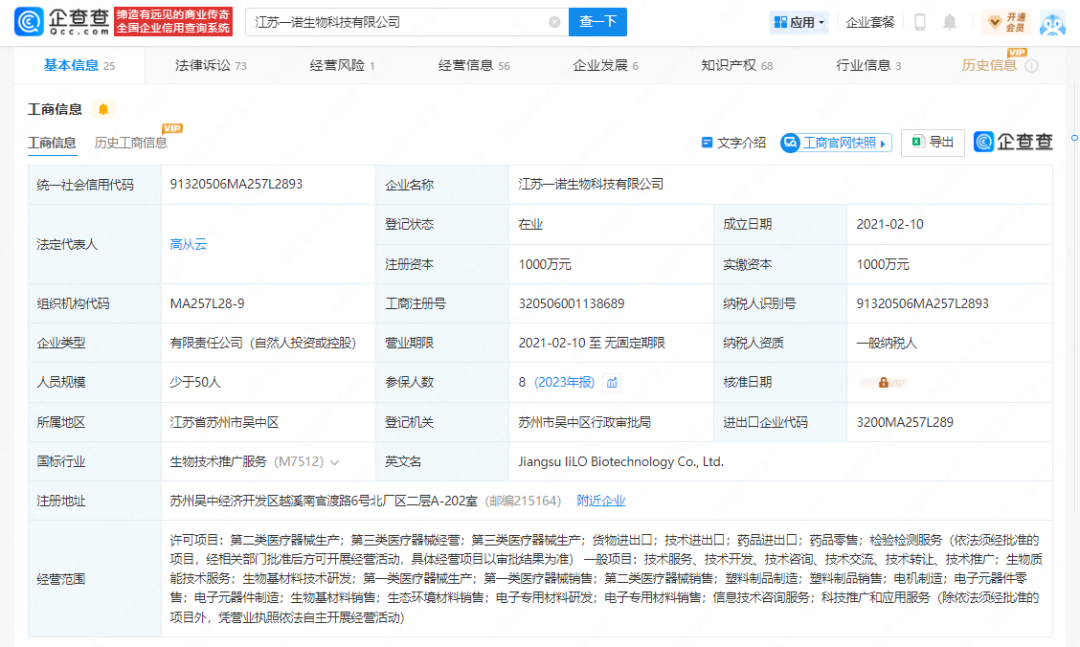Click the registered address text
Screen dimensions: 1080x647
coord(324,501)
